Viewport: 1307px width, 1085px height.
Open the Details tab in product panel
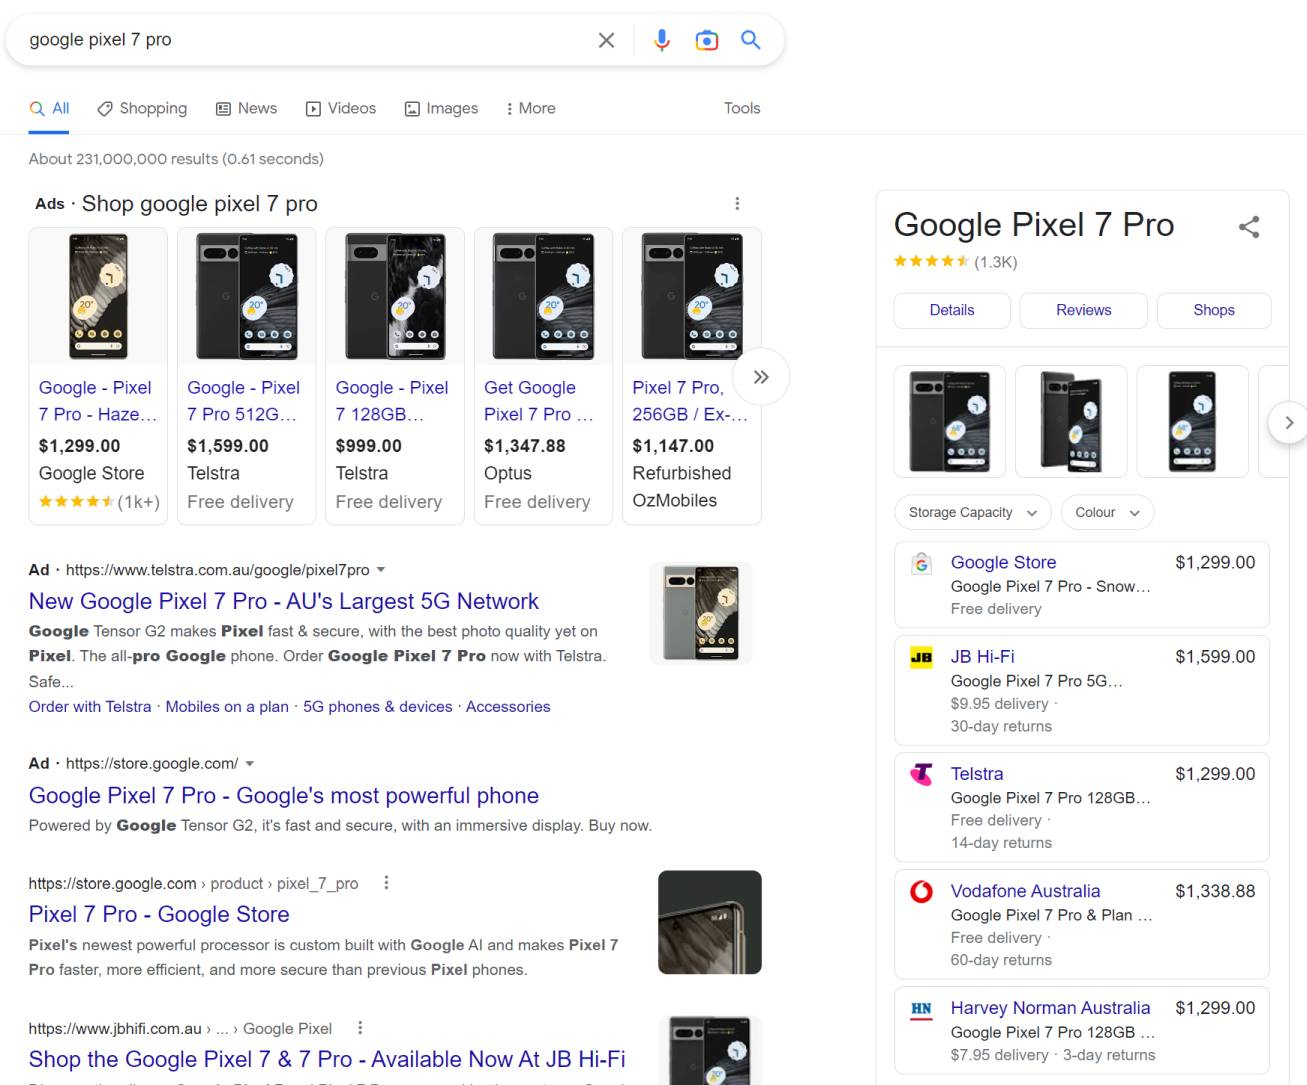click(x=952, y=310)
